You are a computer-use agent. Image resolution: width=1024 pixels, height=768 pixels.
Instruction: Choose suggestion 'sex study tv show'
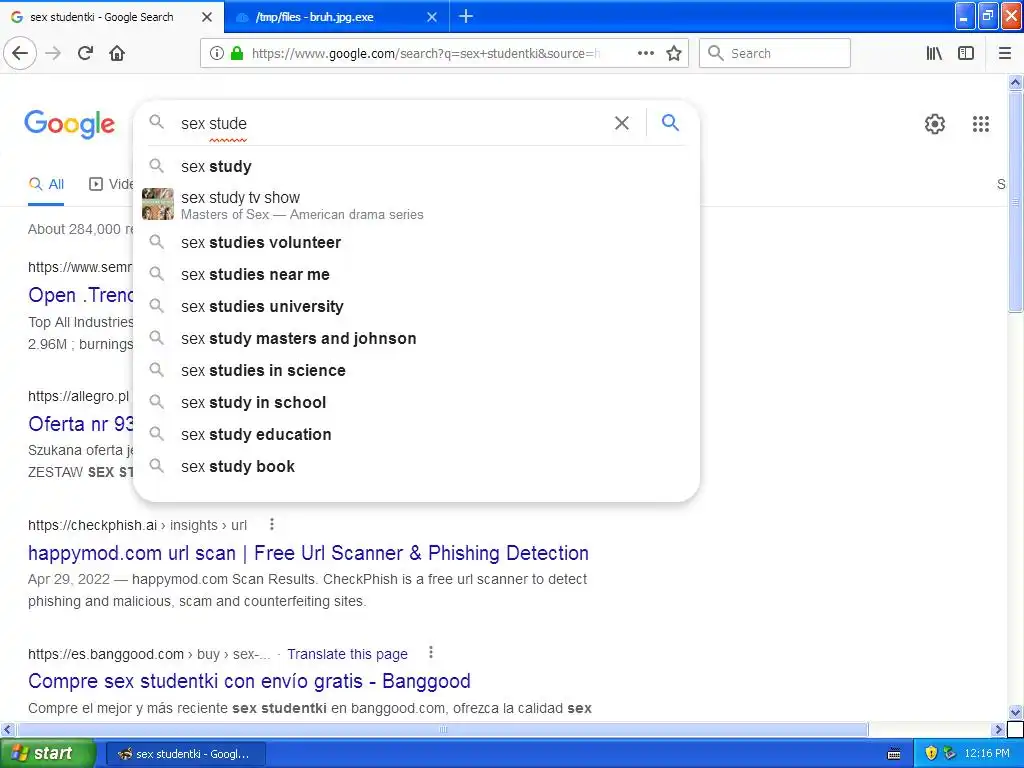(416, 205)
